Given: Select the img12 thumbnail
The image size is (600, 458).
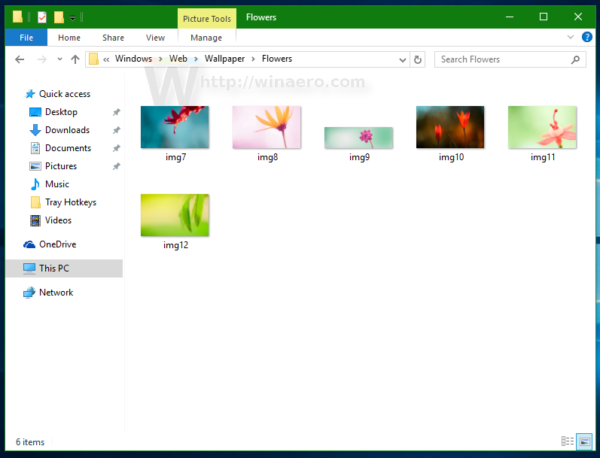Looking at the screenshot, I should 175,215.
